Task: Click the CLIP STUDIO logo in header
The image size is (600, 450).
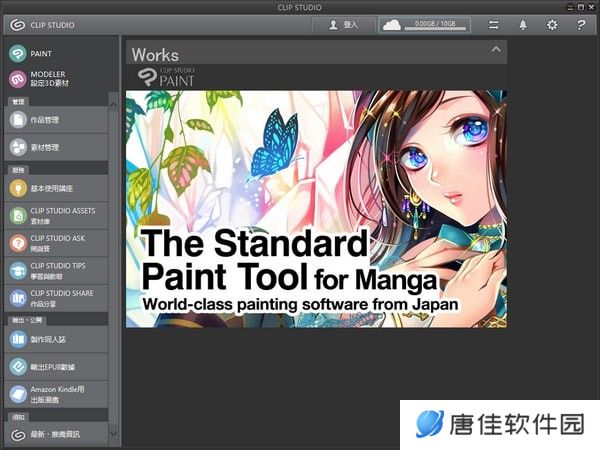Action: click(42, 25)
